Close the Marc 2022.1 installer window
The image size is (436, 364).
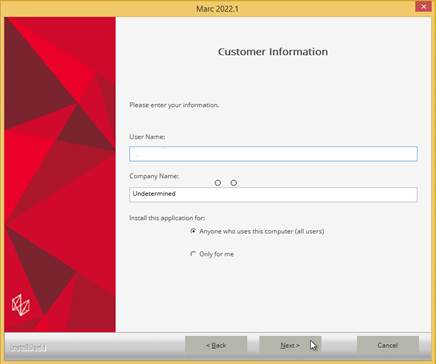[x=423, y=7]
